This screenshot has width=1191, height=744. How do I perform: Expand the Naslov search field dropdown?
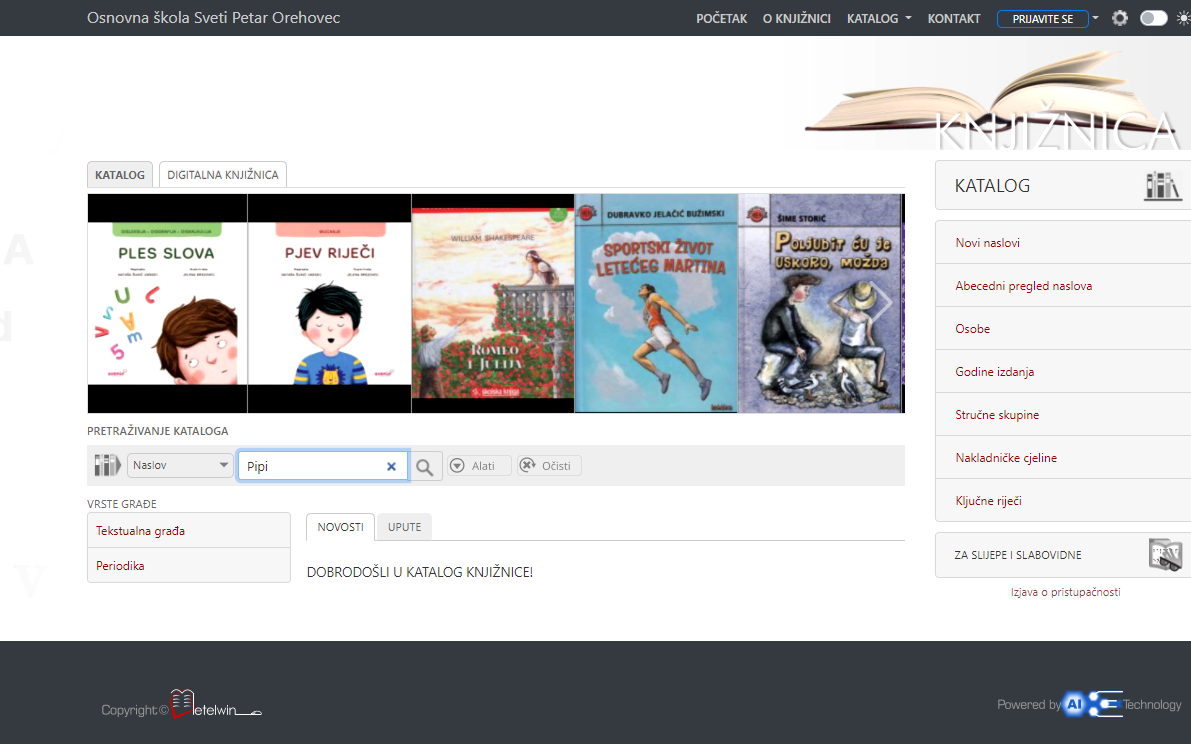coord(180,465)
